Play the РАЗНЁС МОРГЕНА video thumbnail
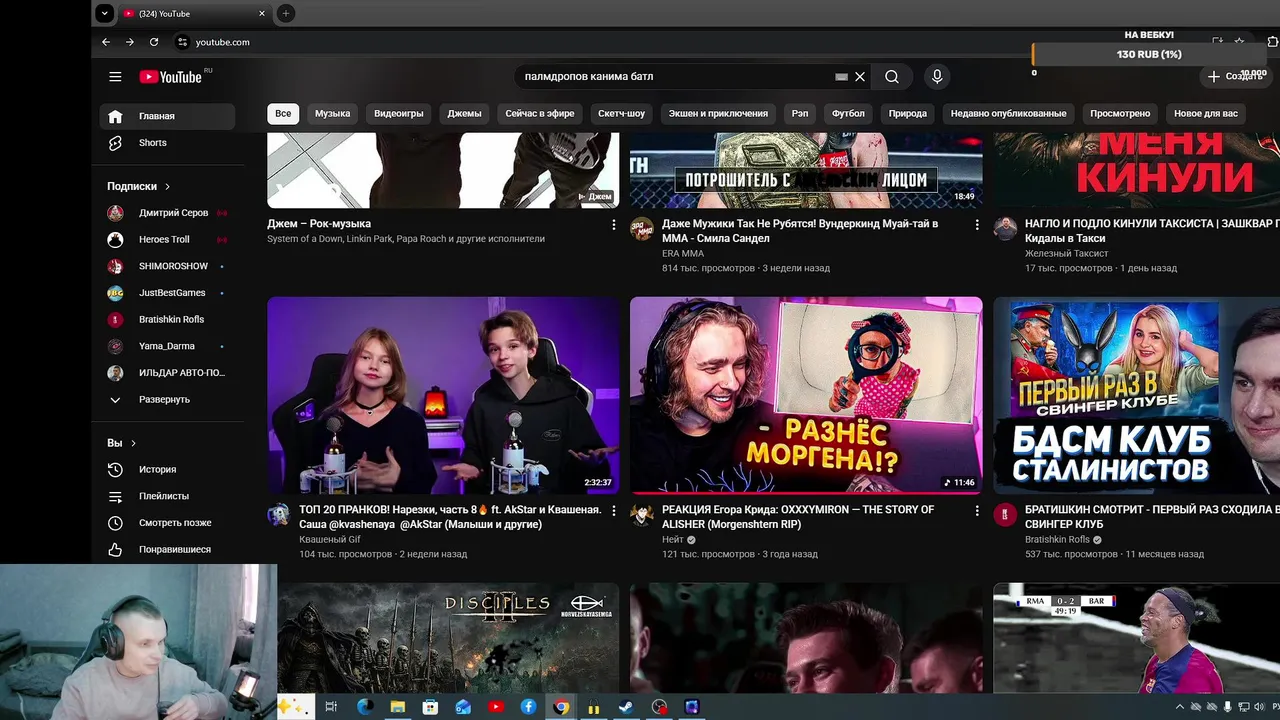This screenshot has width=1280, height=720. point(806,395)
